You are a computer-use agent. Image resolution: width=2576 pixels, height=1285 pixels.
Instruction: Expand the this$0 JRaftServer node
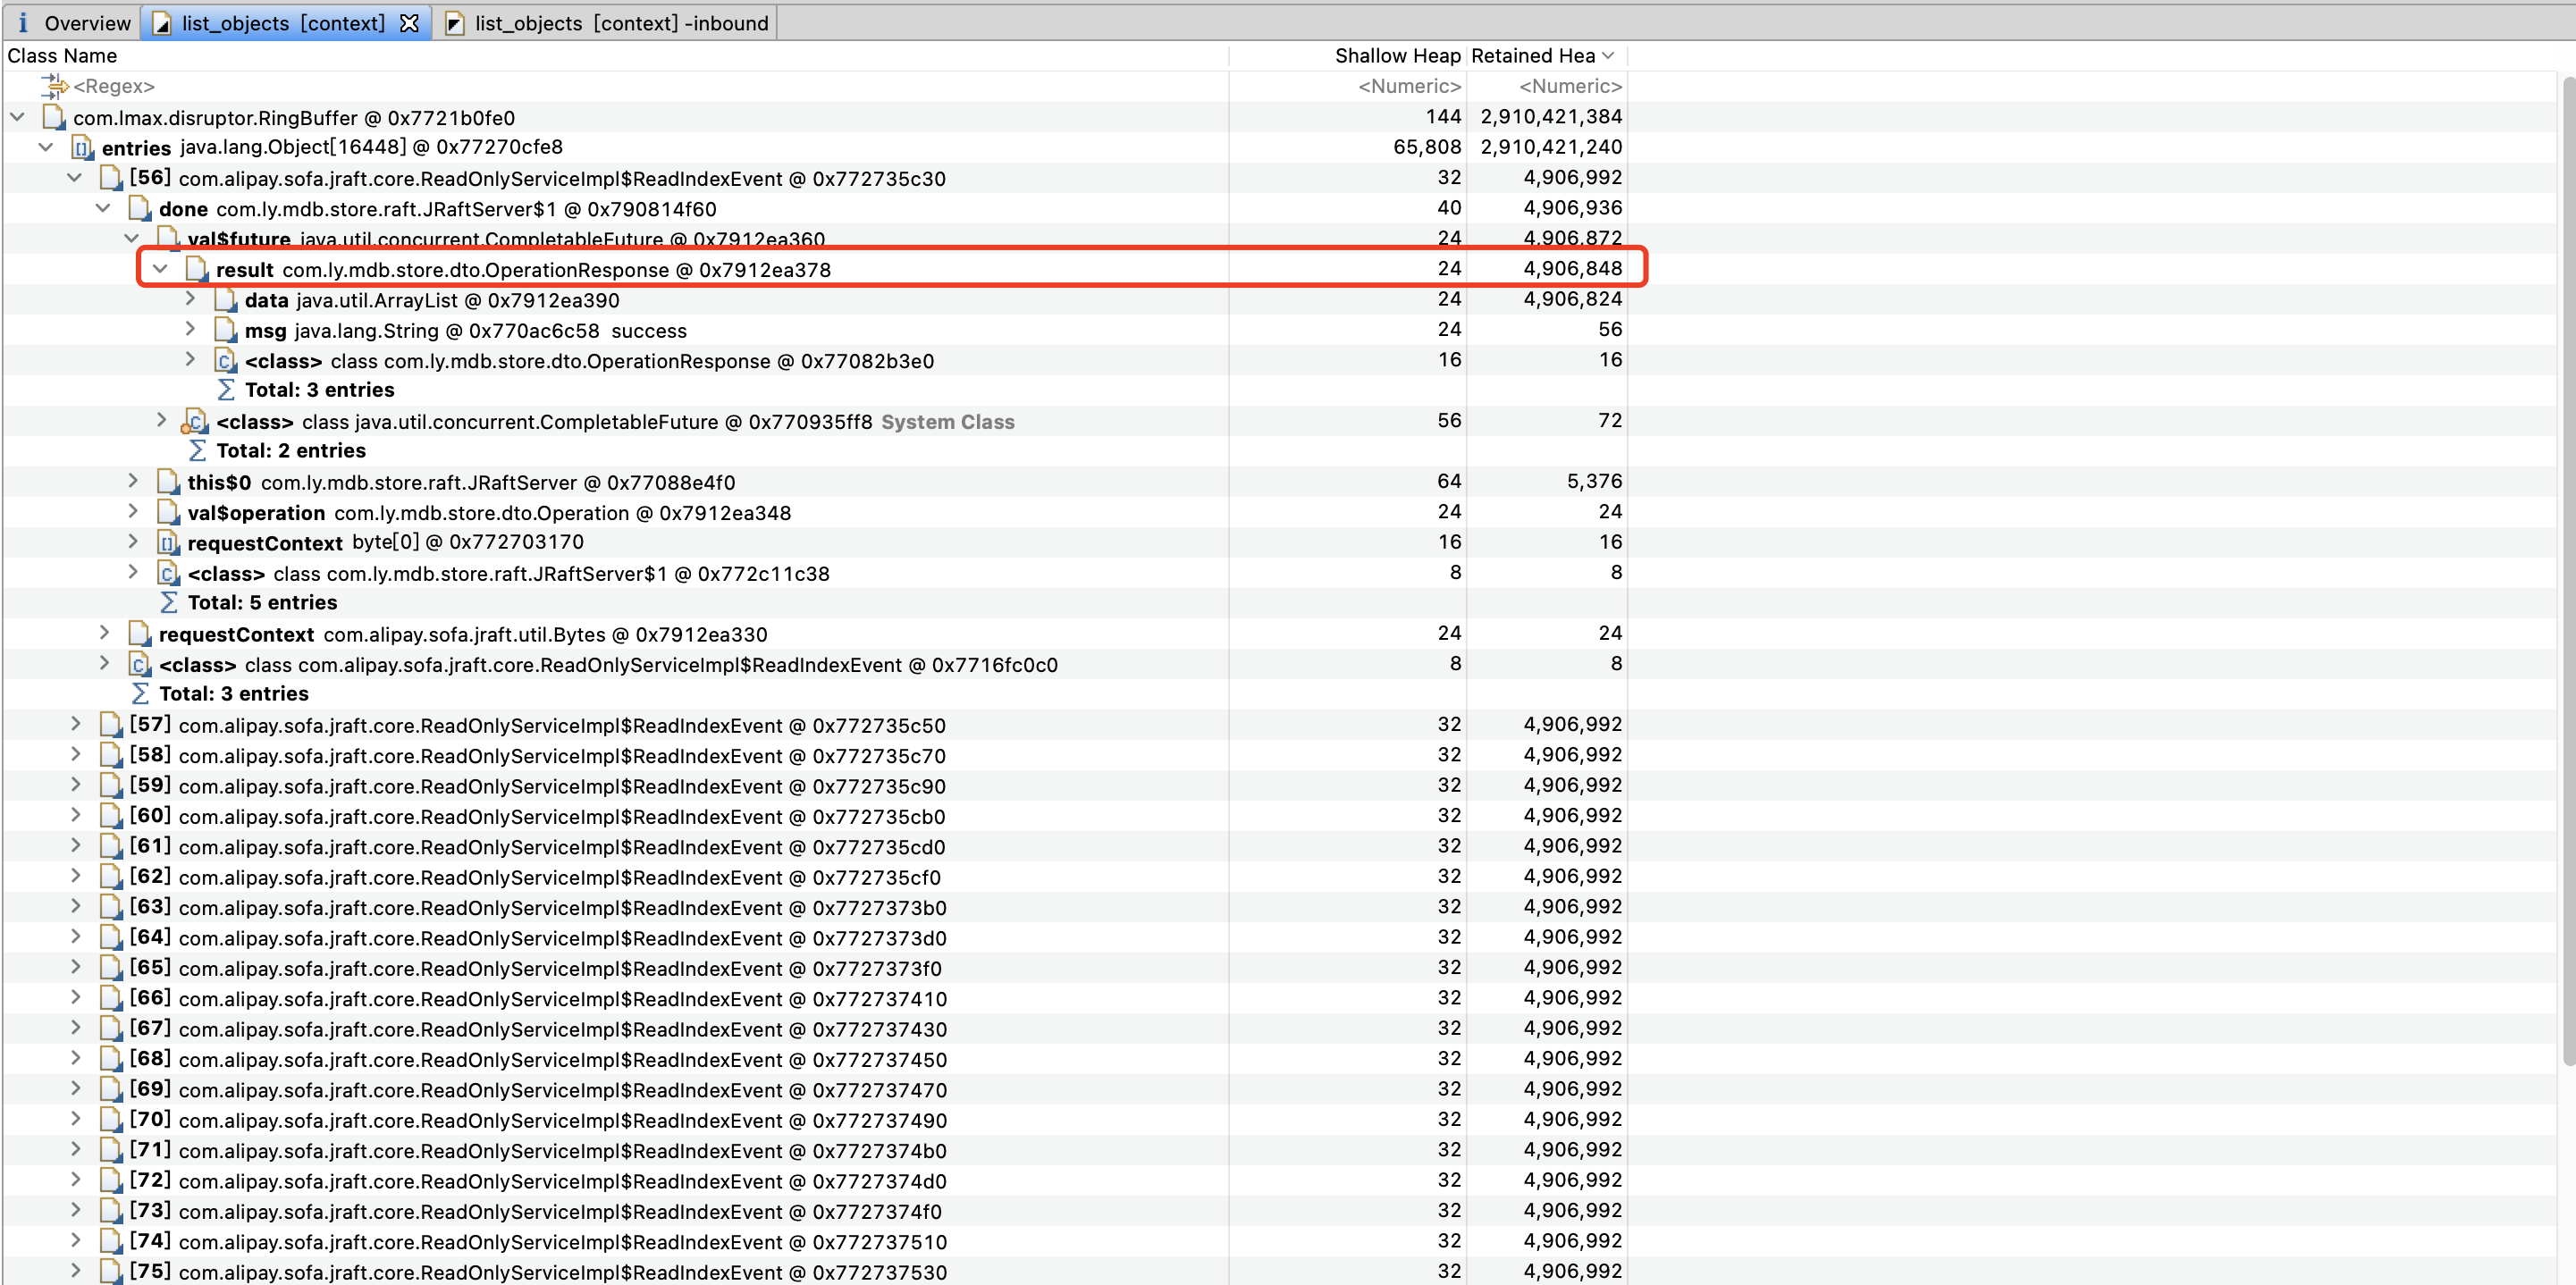point(133,482)
